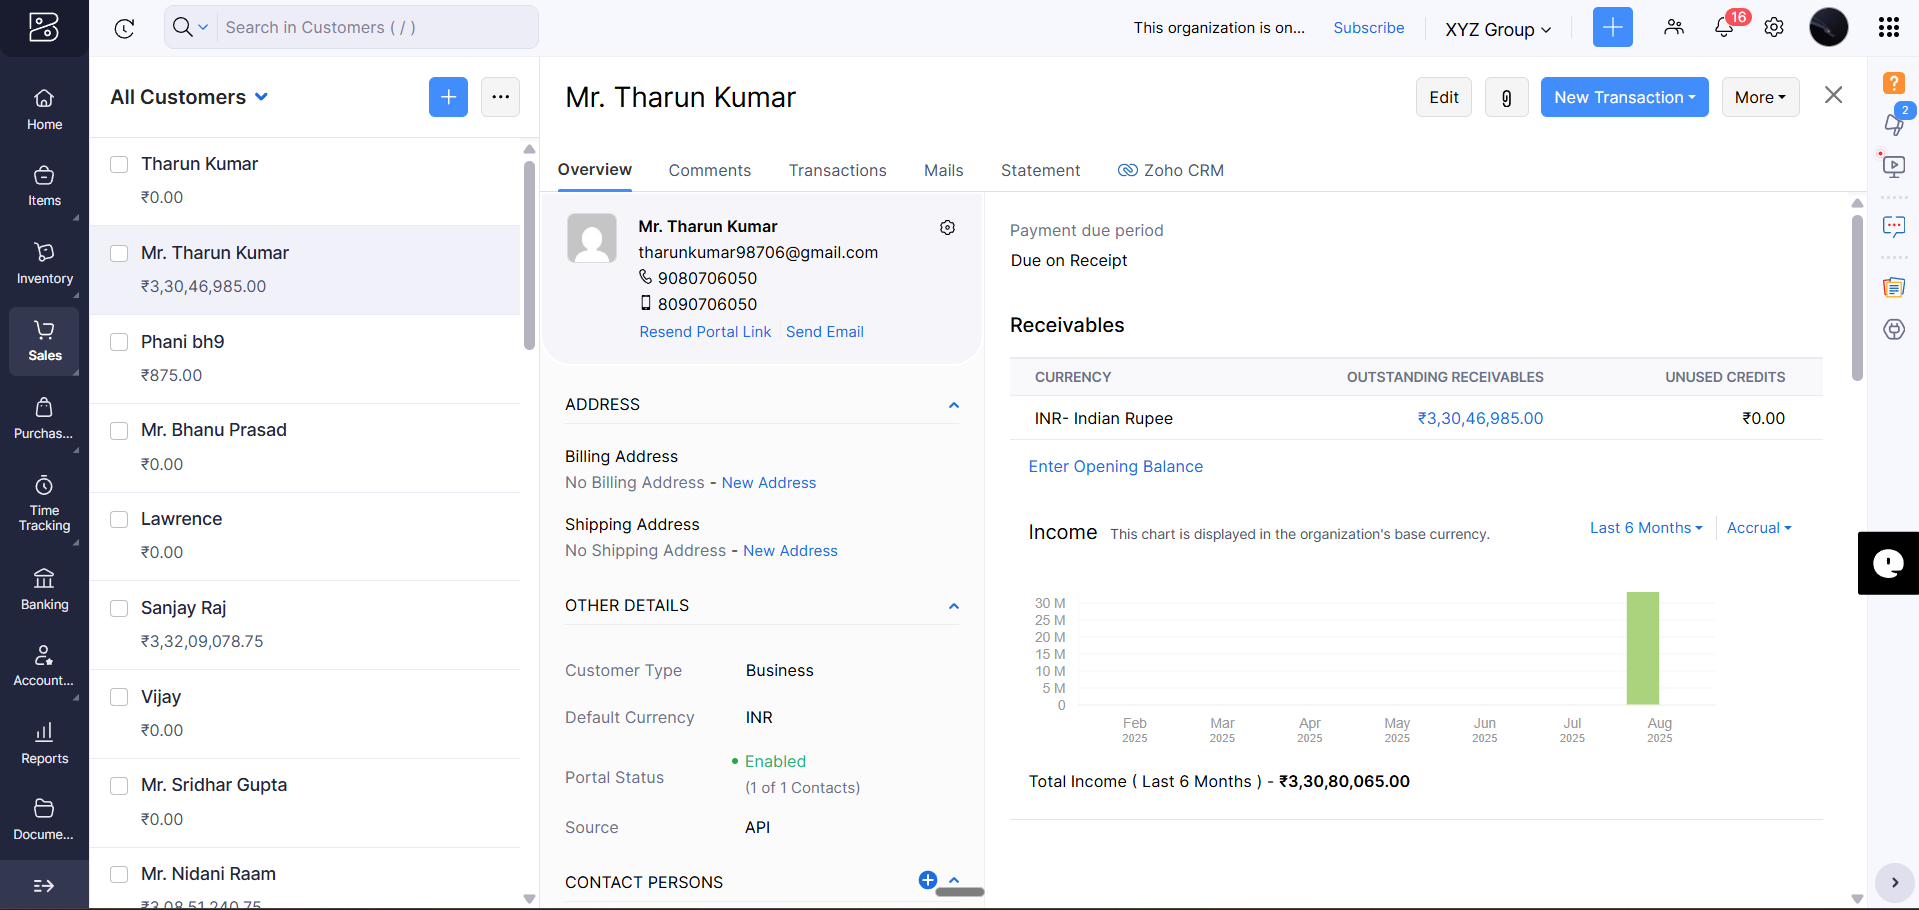Open the Statement tab
The width and height of the screenshot is (1919, 910).
1040,170
